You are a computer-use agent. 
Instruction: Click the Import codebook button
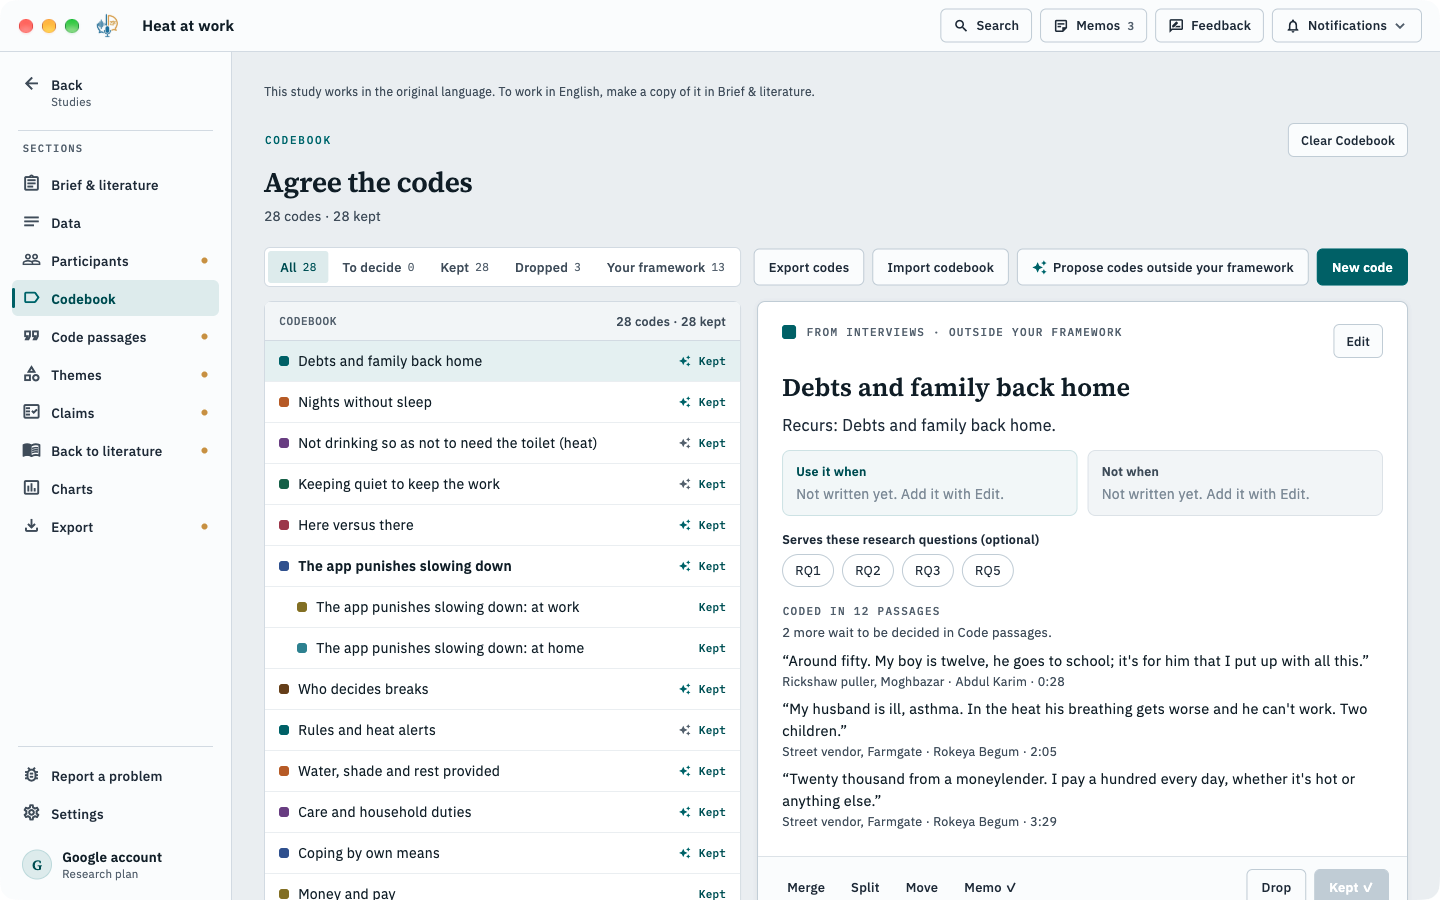940,267
